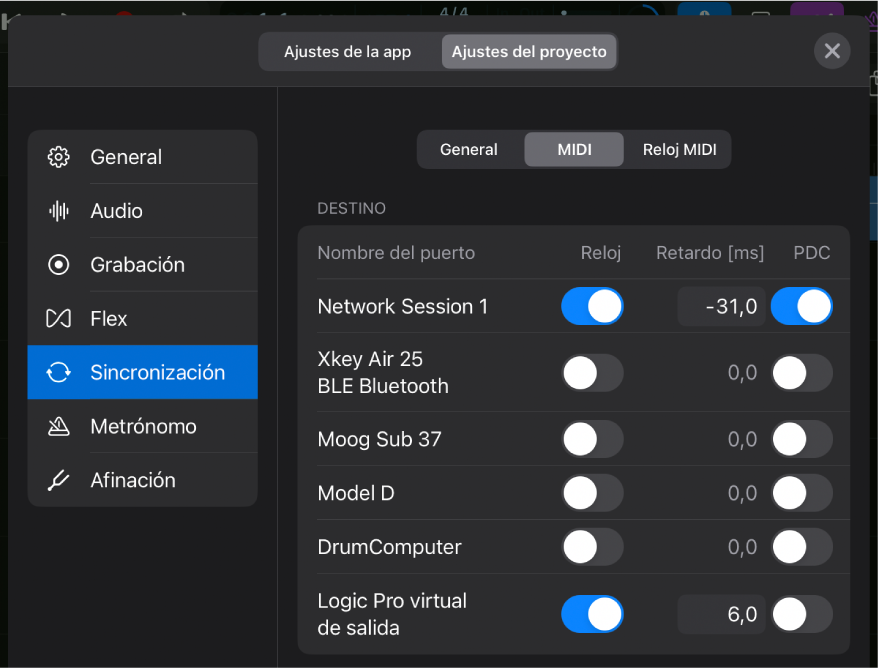This screenshot has height=668, width=878.
Task: Open the Ajustes de la app tab
Action: pos(349,50)
